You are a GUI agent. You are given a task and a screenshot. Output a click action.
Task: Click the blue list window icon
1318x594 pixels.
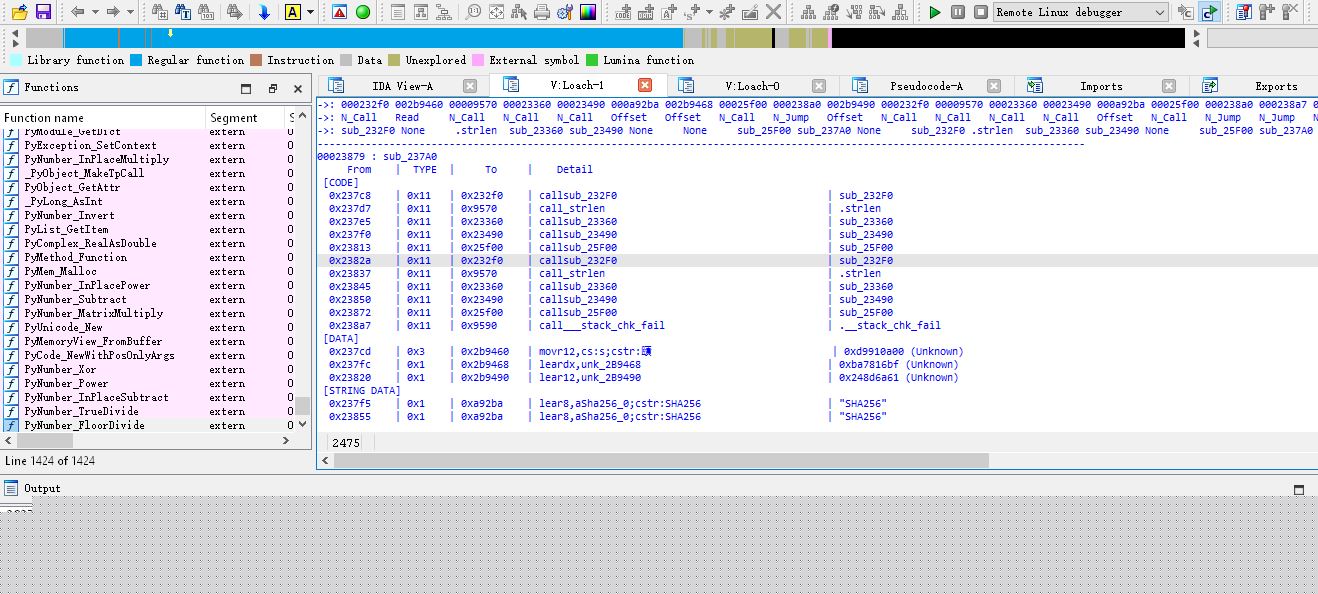1243,12
